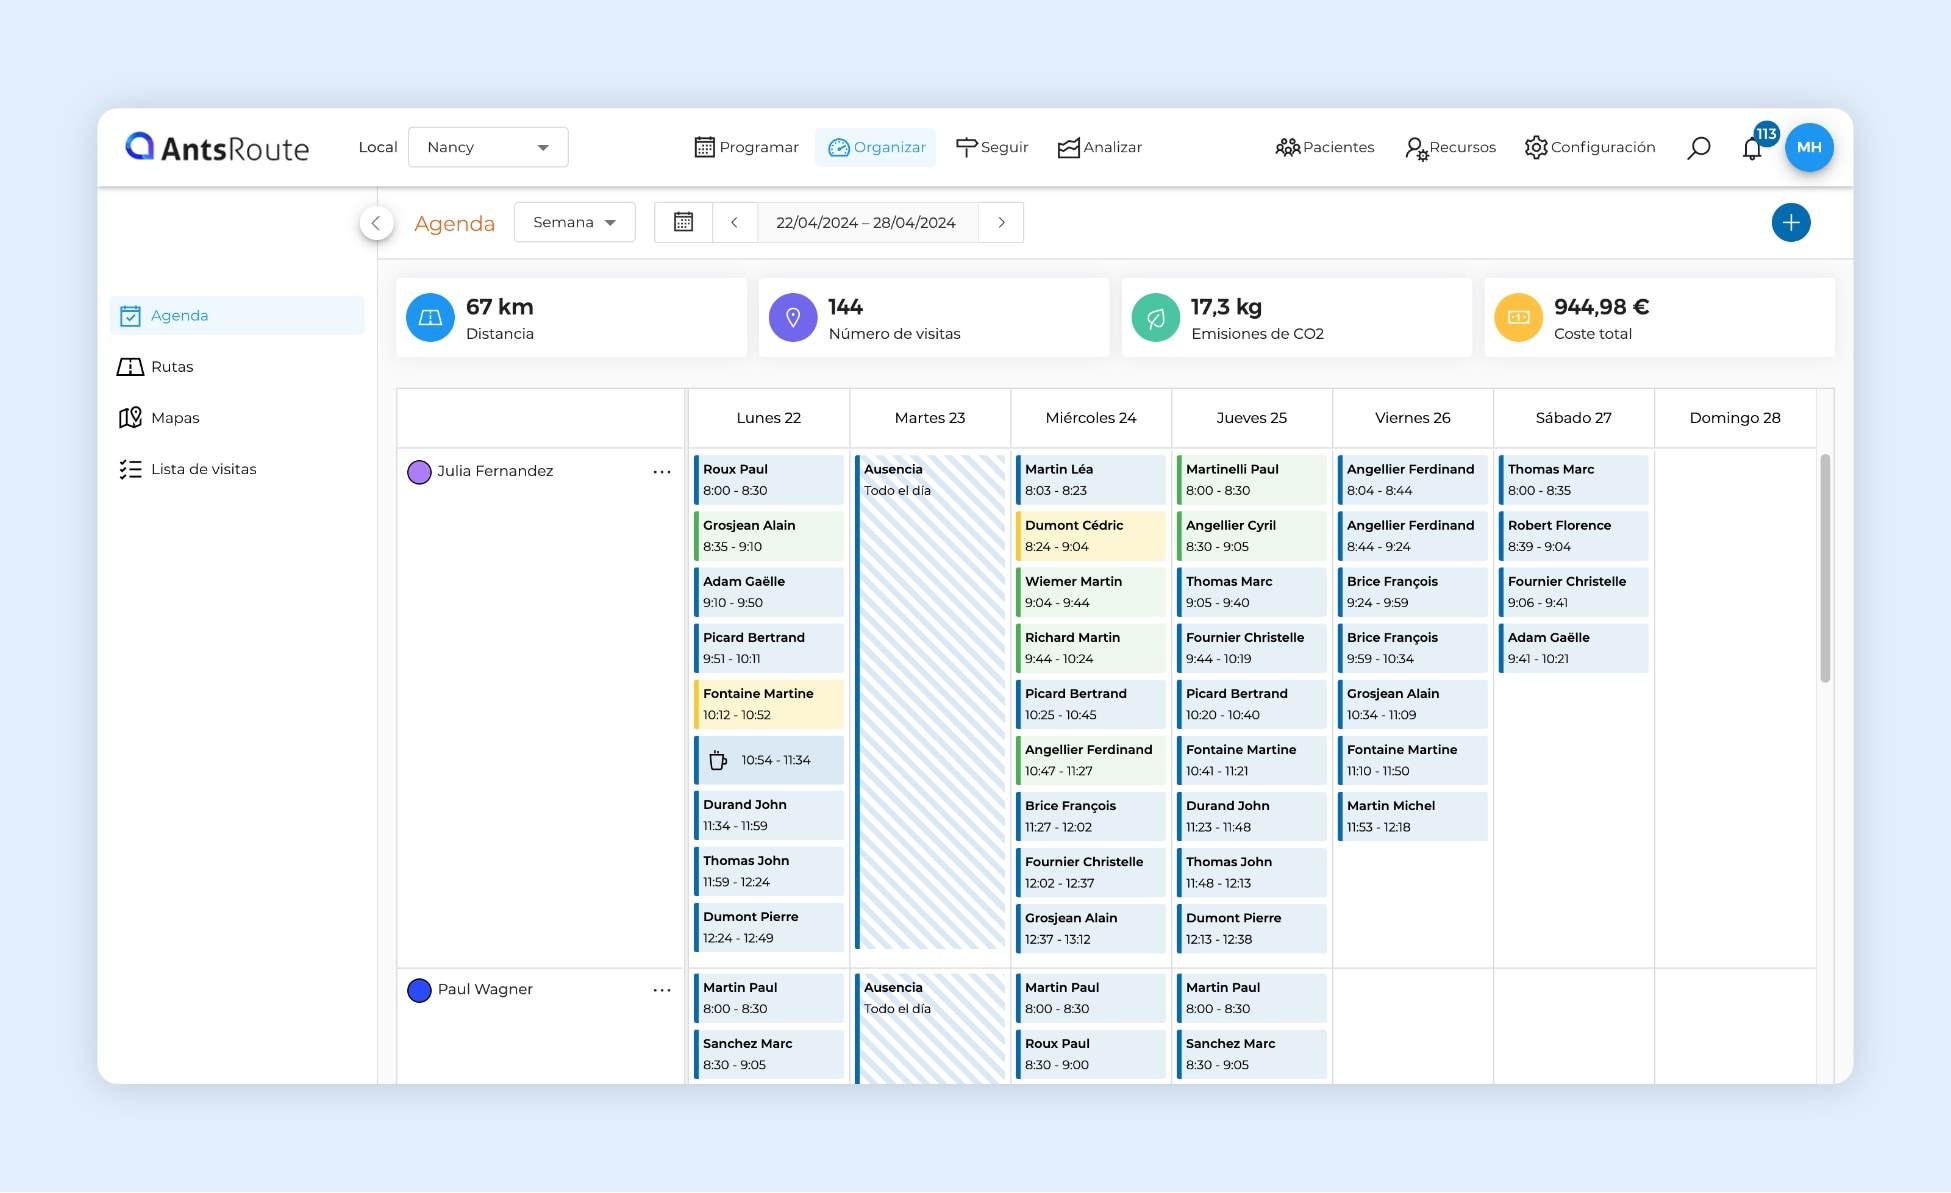Expand the Semana view dropdown
This screenshot has width=1951, height=1193.
click(574, 222)
